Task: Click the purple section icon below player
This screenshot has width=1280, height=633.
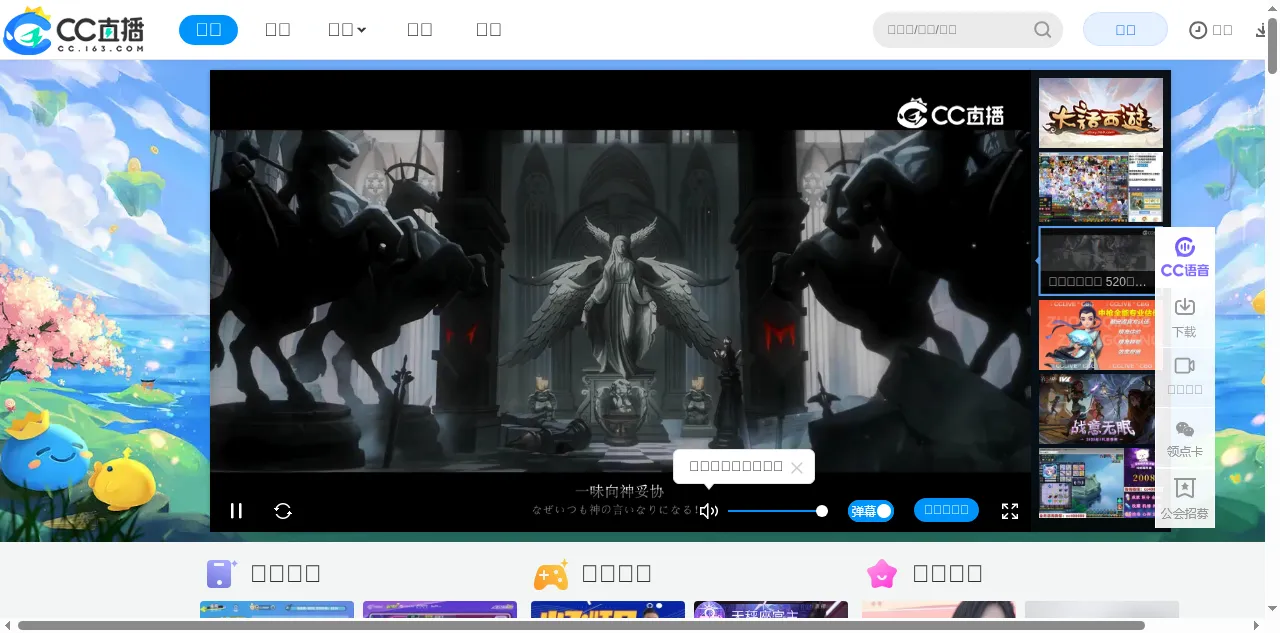Action: (x=221, y=573)
